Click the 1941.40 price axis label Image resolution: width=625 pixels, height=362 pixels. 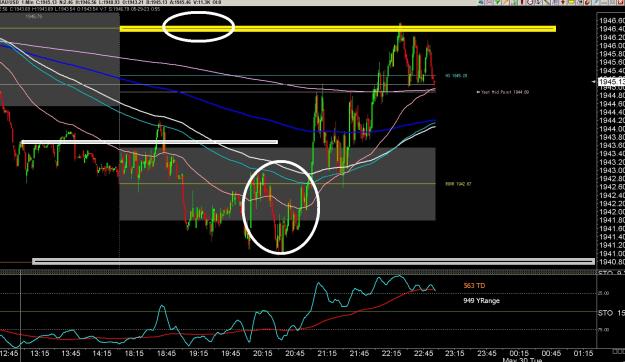(612, 237)
